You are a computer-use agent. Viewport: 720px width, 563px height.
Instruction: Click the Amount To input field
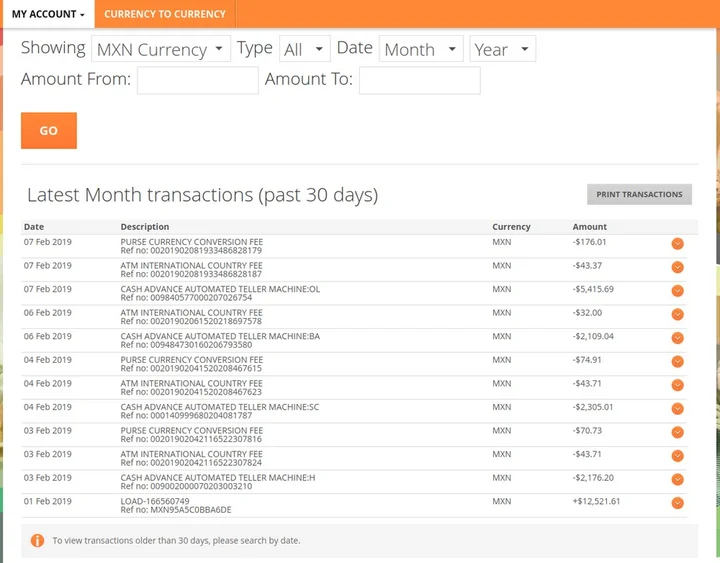point(419,80)
